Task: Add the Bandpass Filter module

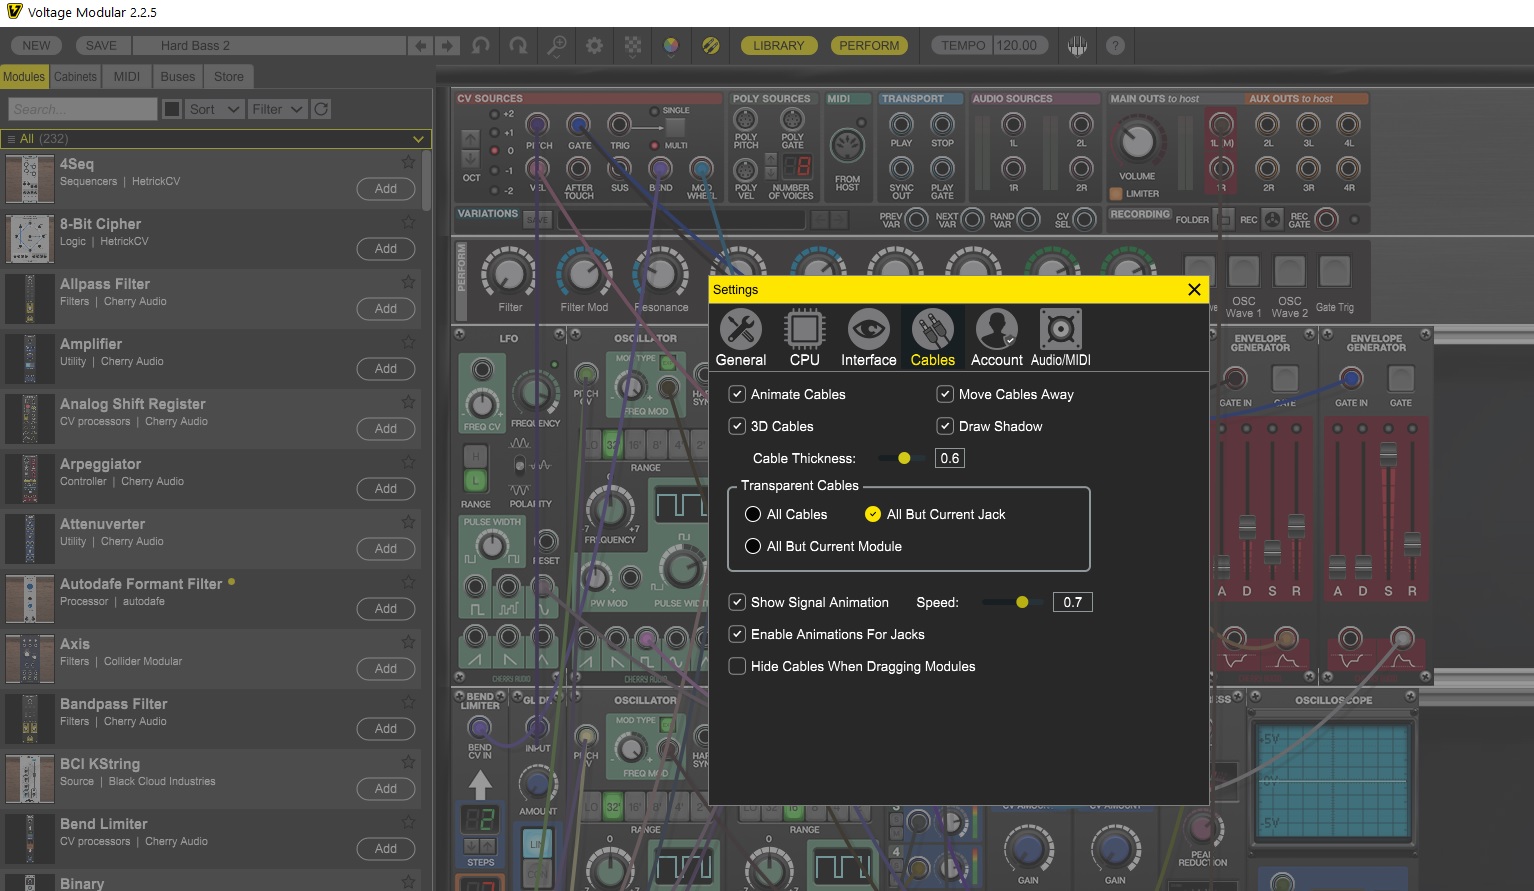Action: (x=386, y=729)
